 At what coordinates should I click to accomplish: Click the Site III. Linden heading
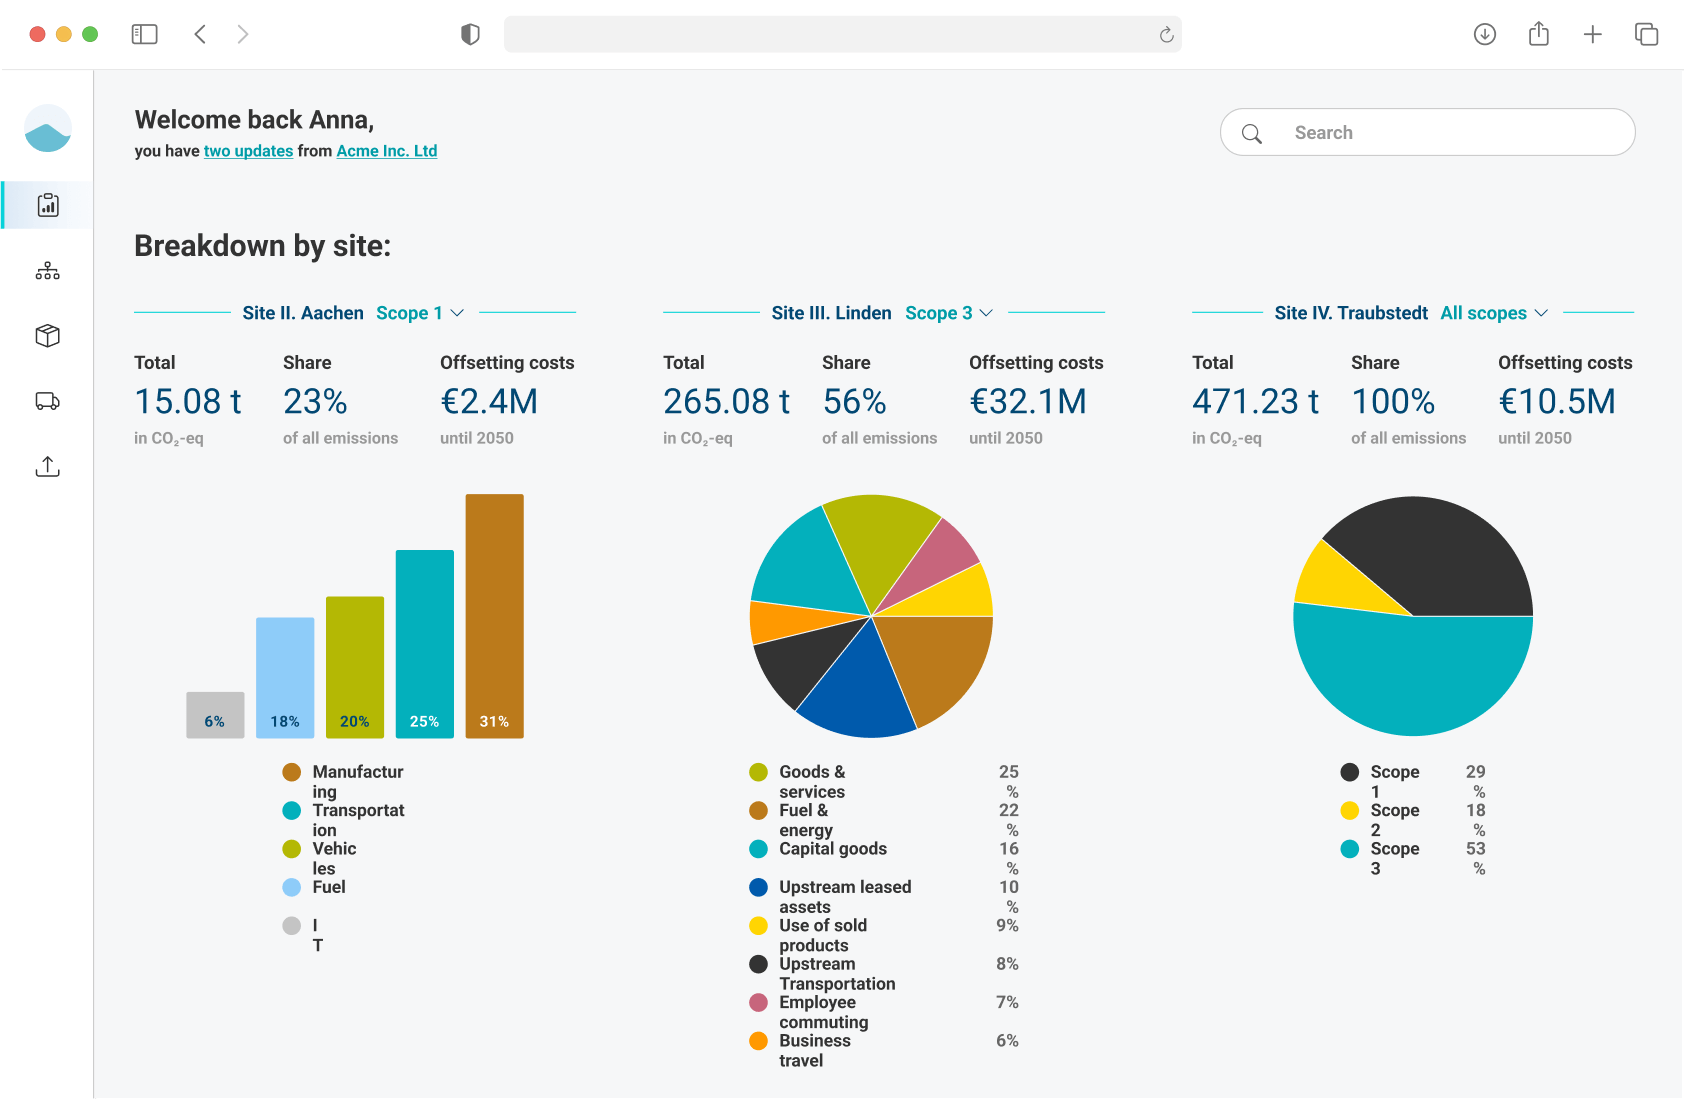click(x=831, y=313)
